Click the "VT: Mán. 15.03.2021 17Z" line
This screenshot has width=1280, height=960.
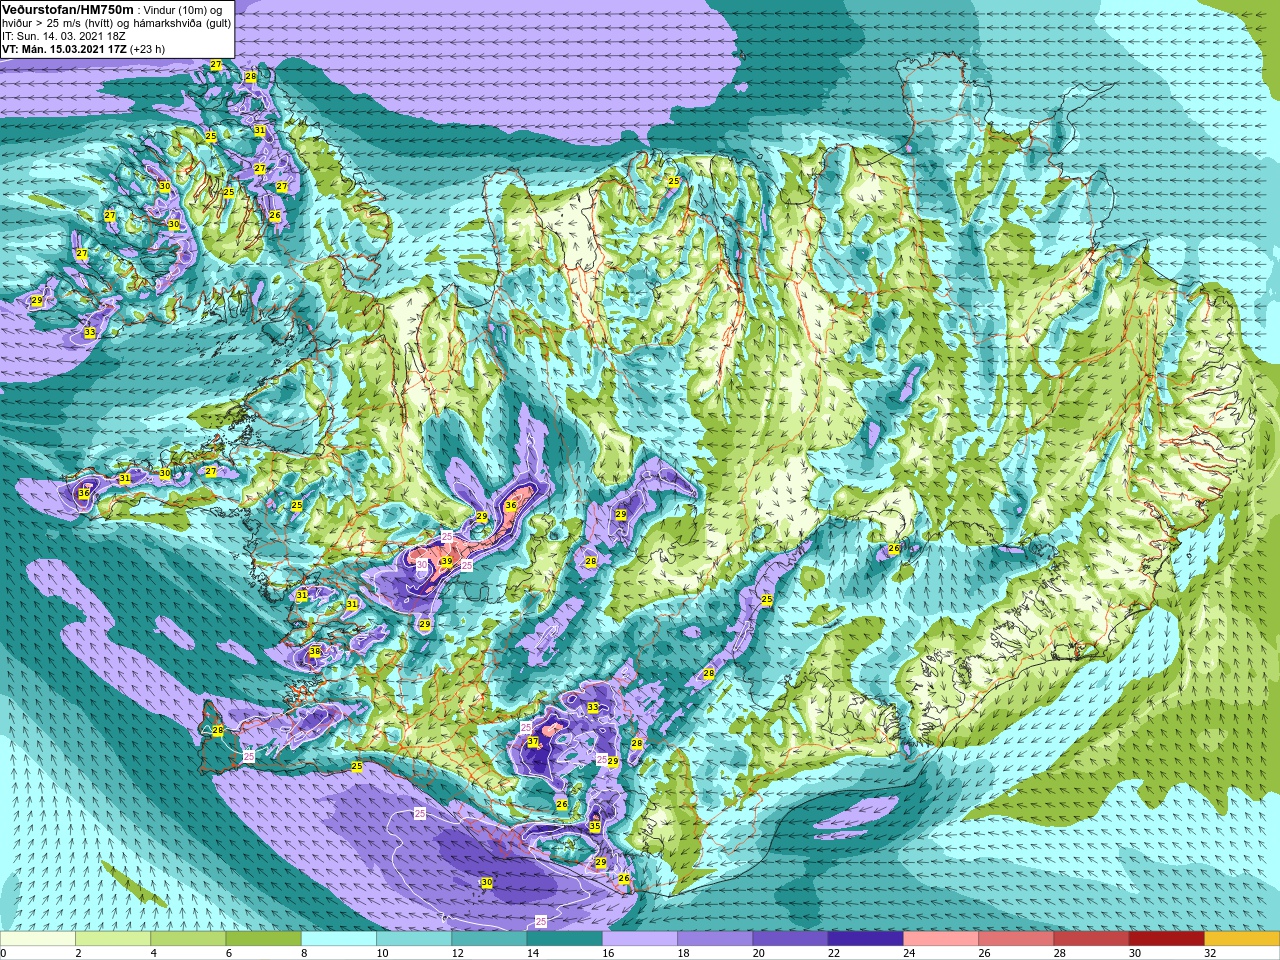(63, 48)
